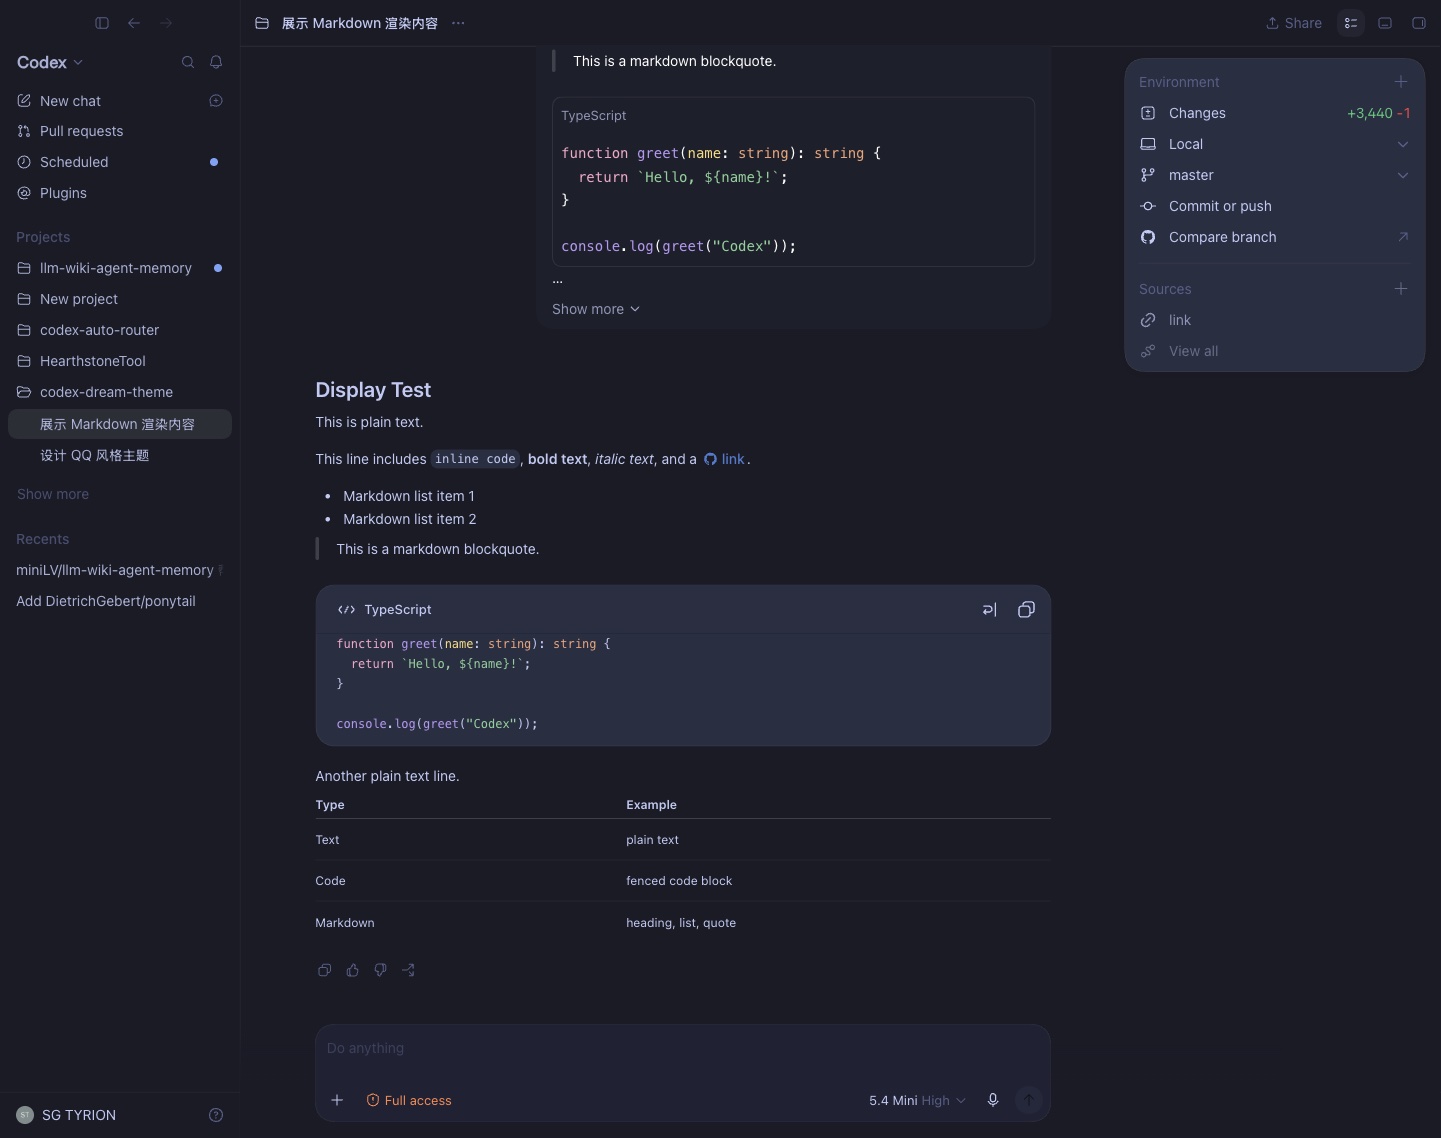1441x1138 pixels.
Task: Open the Pull requests page
Action: coord(120,131)
